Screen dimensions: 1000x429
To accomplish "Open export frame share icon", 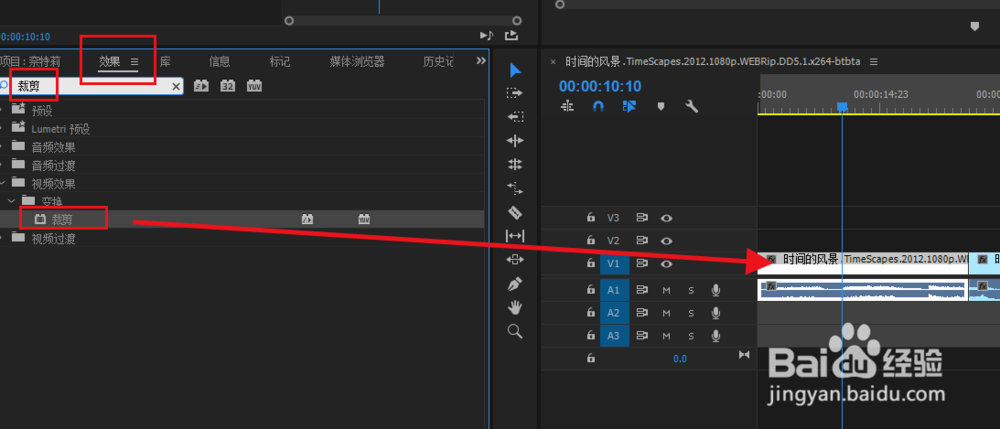I will [511, 36].
